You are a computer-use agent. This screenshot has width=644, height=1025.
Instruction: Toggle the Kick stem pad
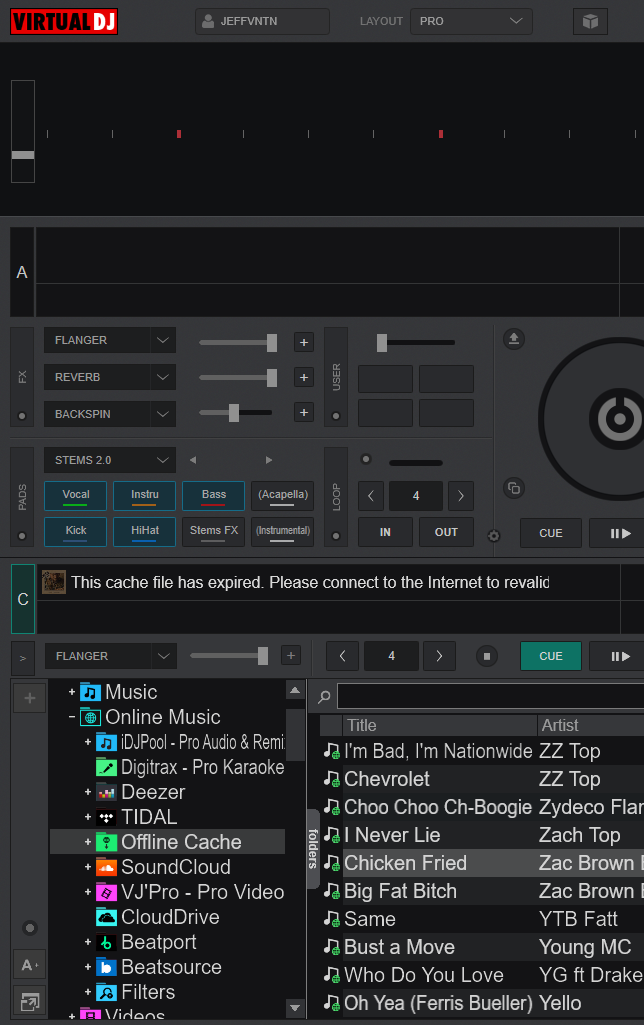coord(75,531)
